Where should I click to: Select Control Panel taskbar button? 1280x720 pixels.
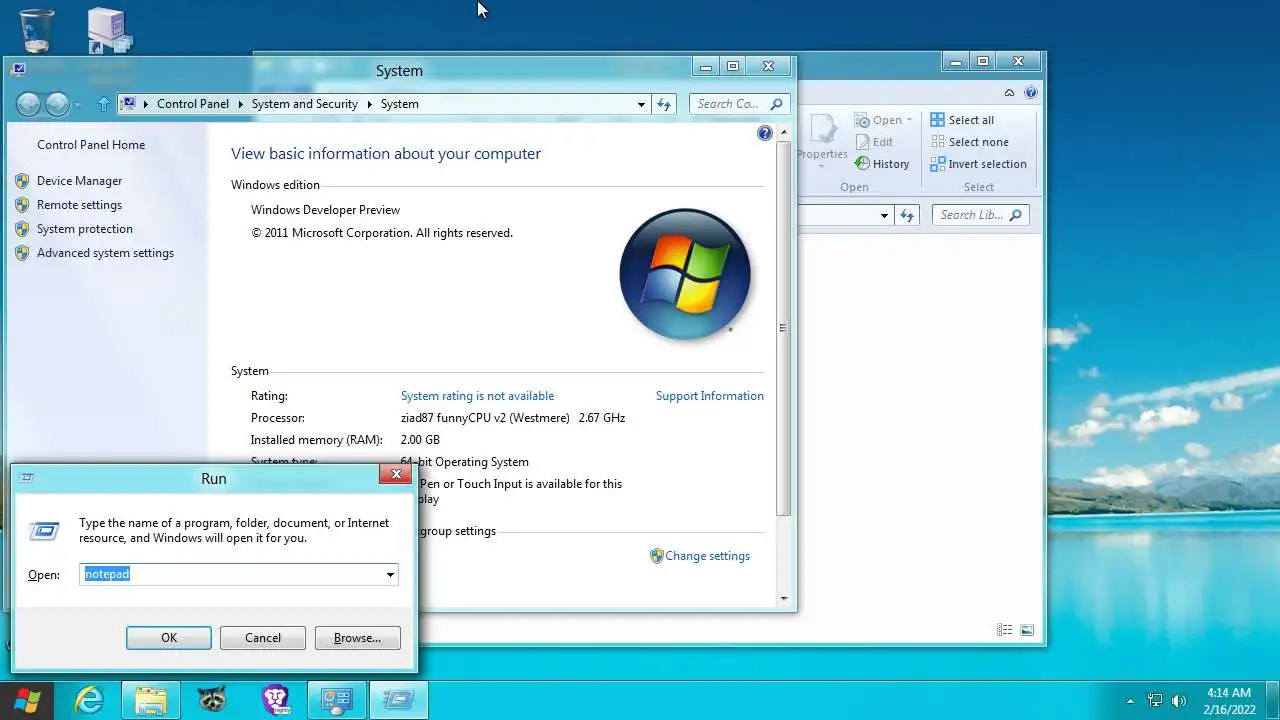pos(337,700)
